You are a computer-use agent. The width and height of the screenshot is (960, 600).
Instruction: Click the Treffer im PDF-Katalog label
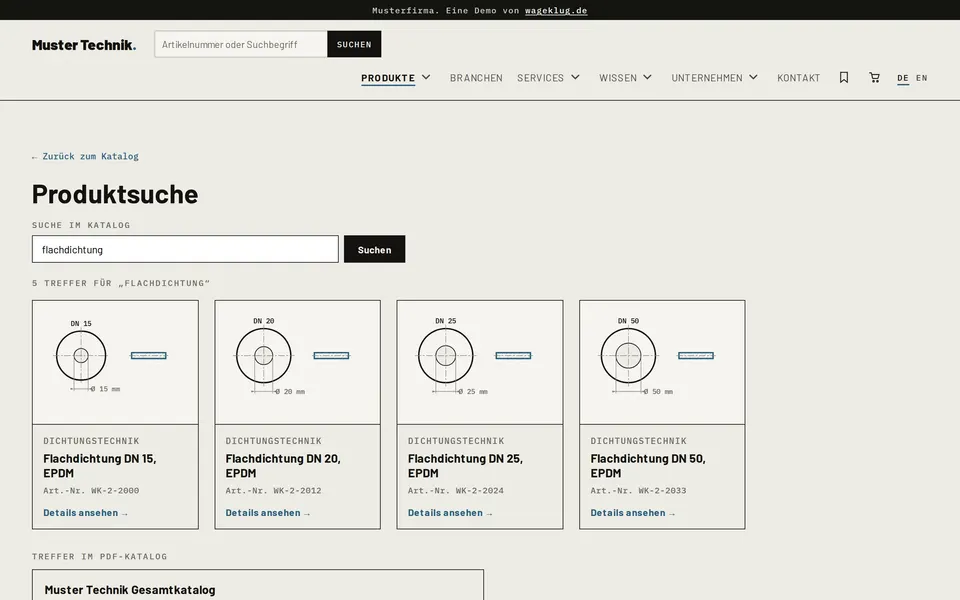click(x=99, y=557)
